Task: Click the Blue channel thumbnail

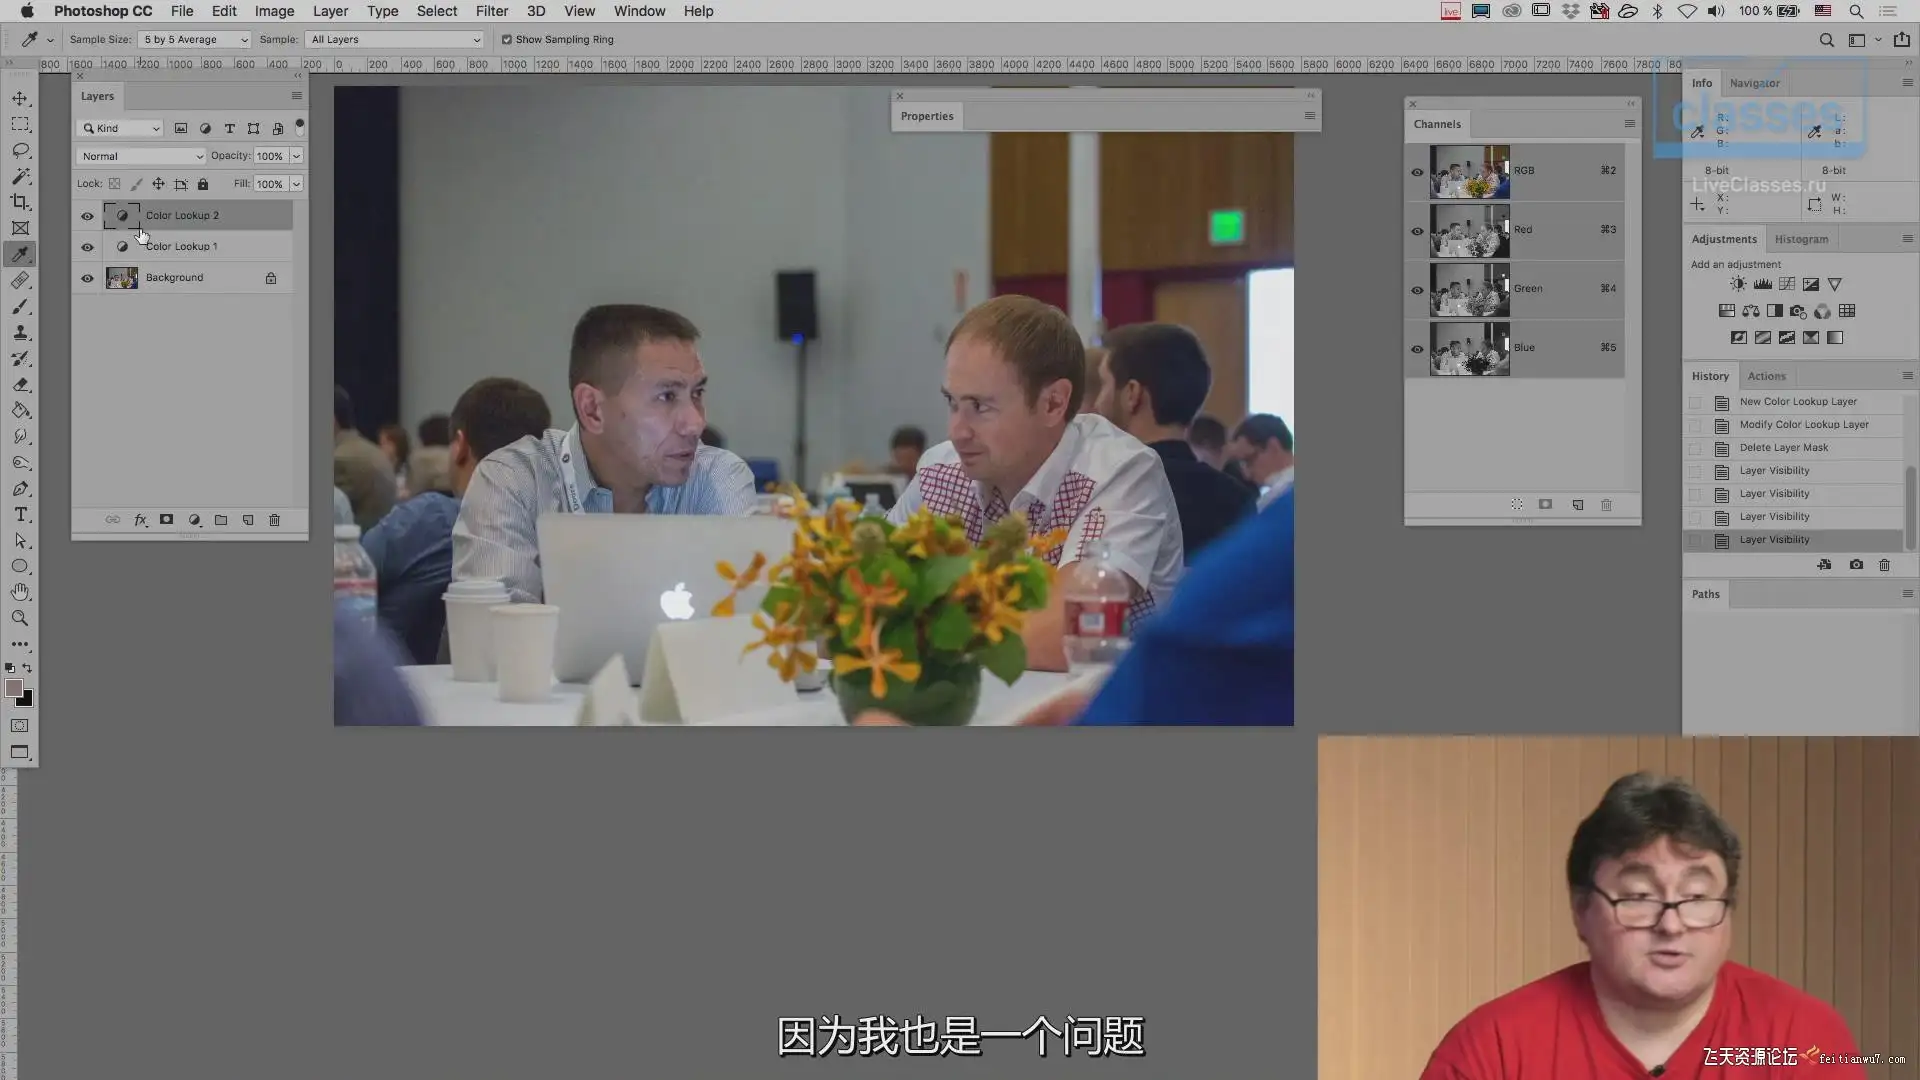Action: click(1469, 348)
